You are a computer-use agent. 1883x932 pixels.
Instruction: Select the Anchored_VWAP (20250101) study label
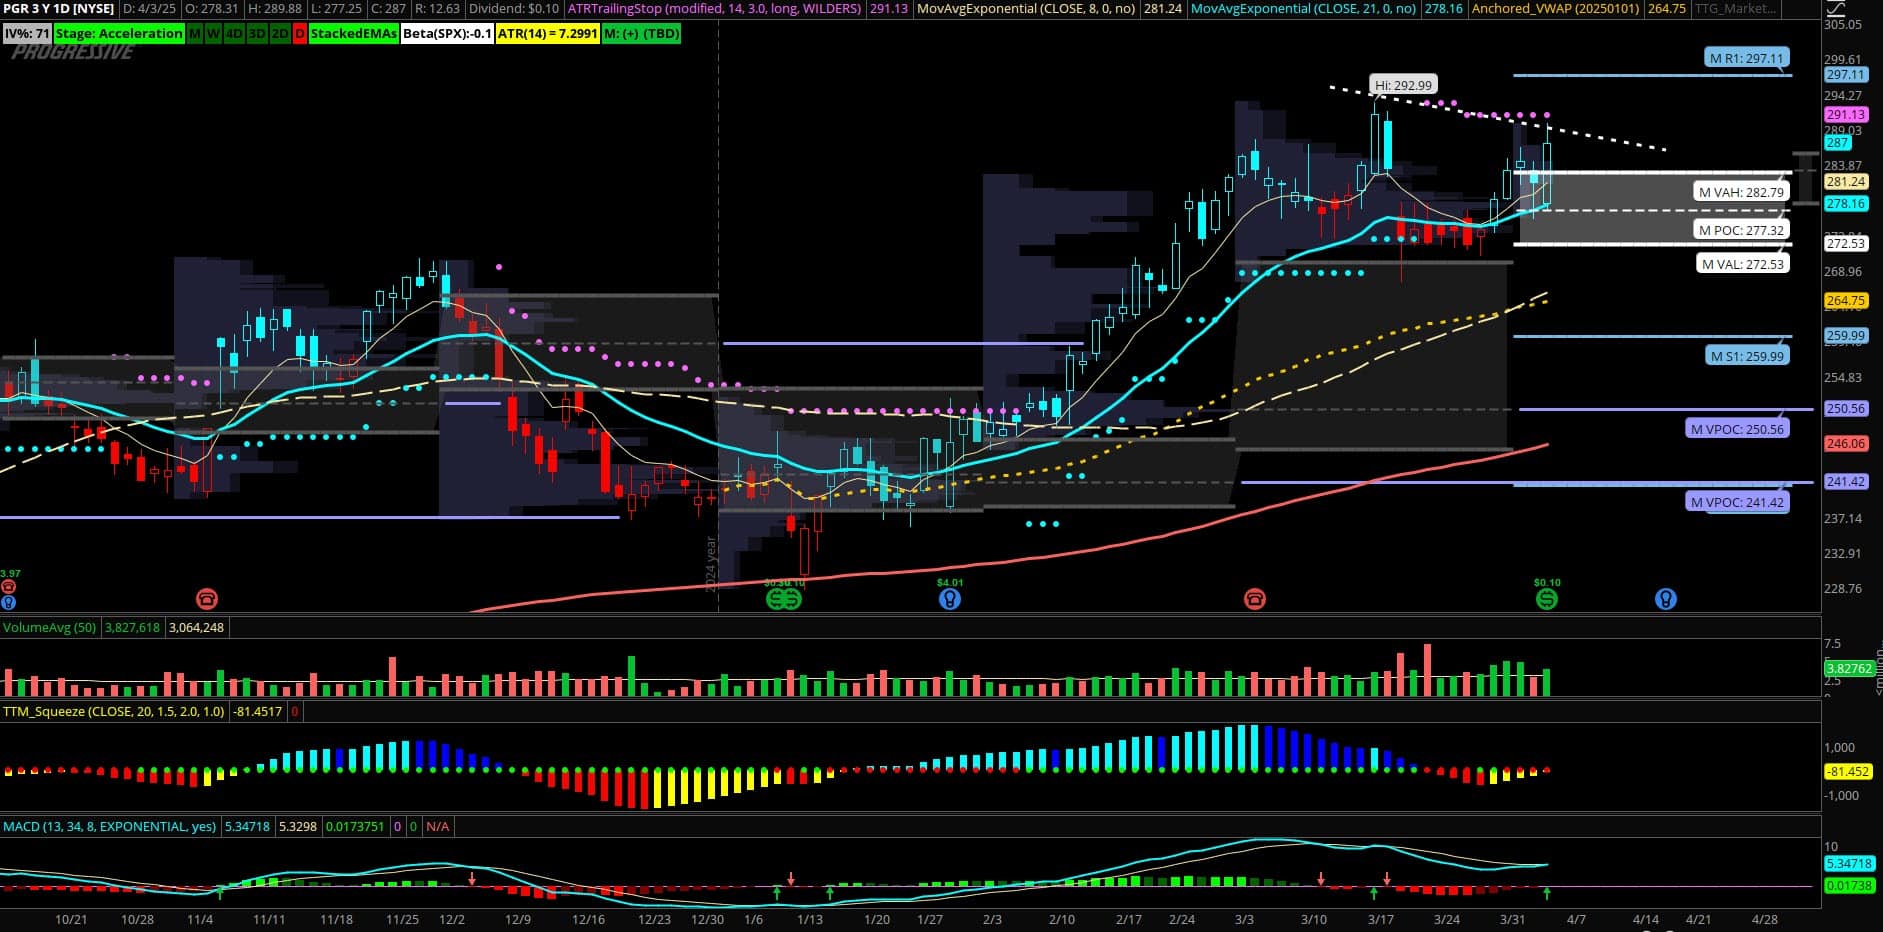pyautogui.click(x=1557, y=8)
